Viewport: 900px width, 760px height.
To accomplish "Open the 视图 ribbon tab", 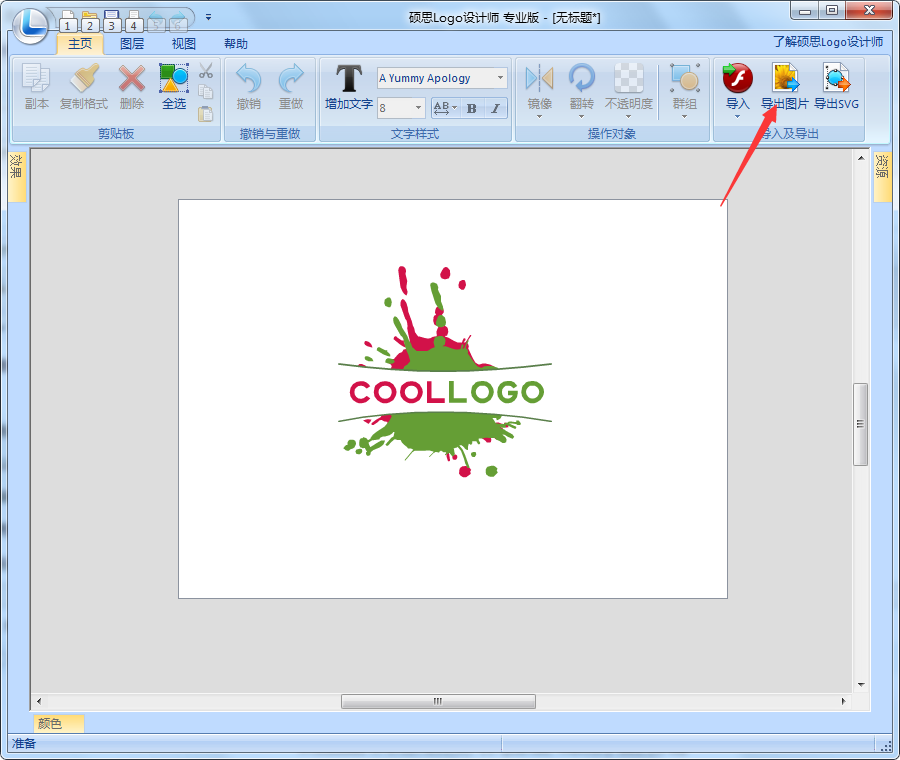I will click(x=184, y=44).
